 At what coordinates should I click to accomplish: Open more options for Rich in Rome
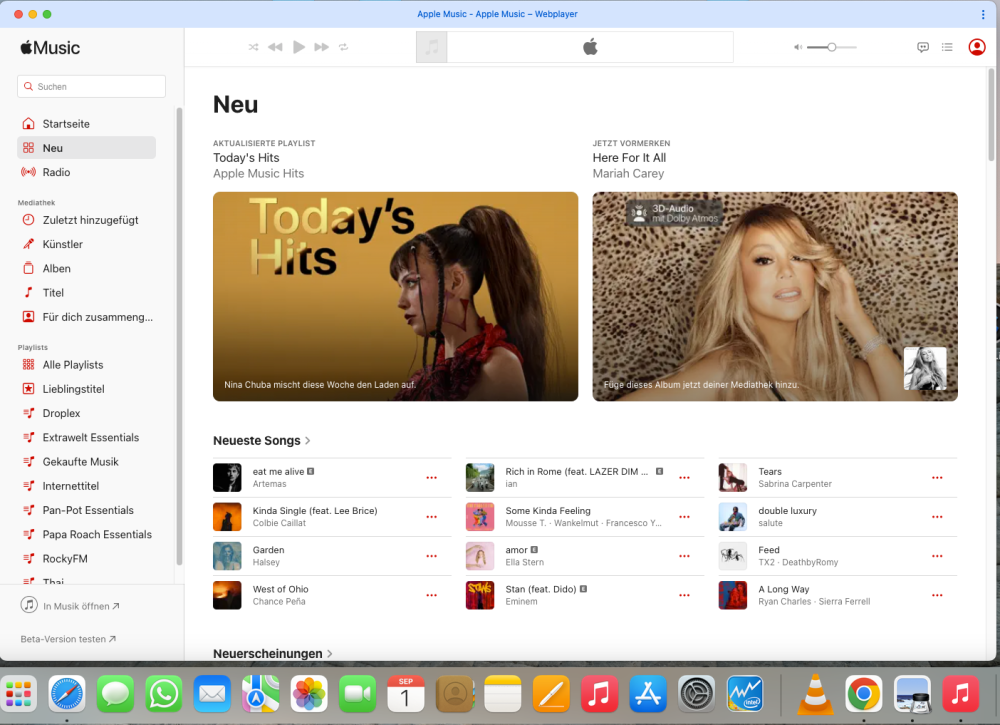684,478
